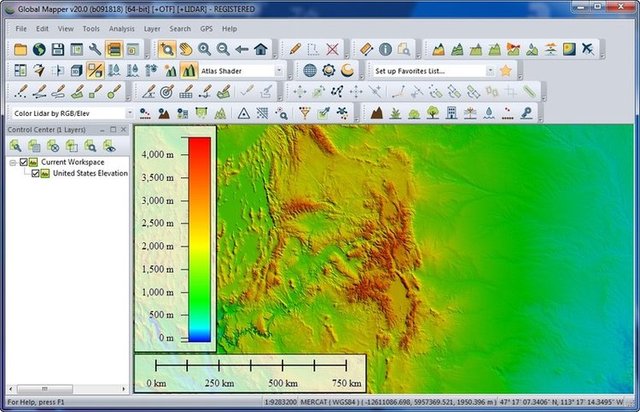Select the United States Elevation layer name
640x412 pixels.
coord(90,173)
